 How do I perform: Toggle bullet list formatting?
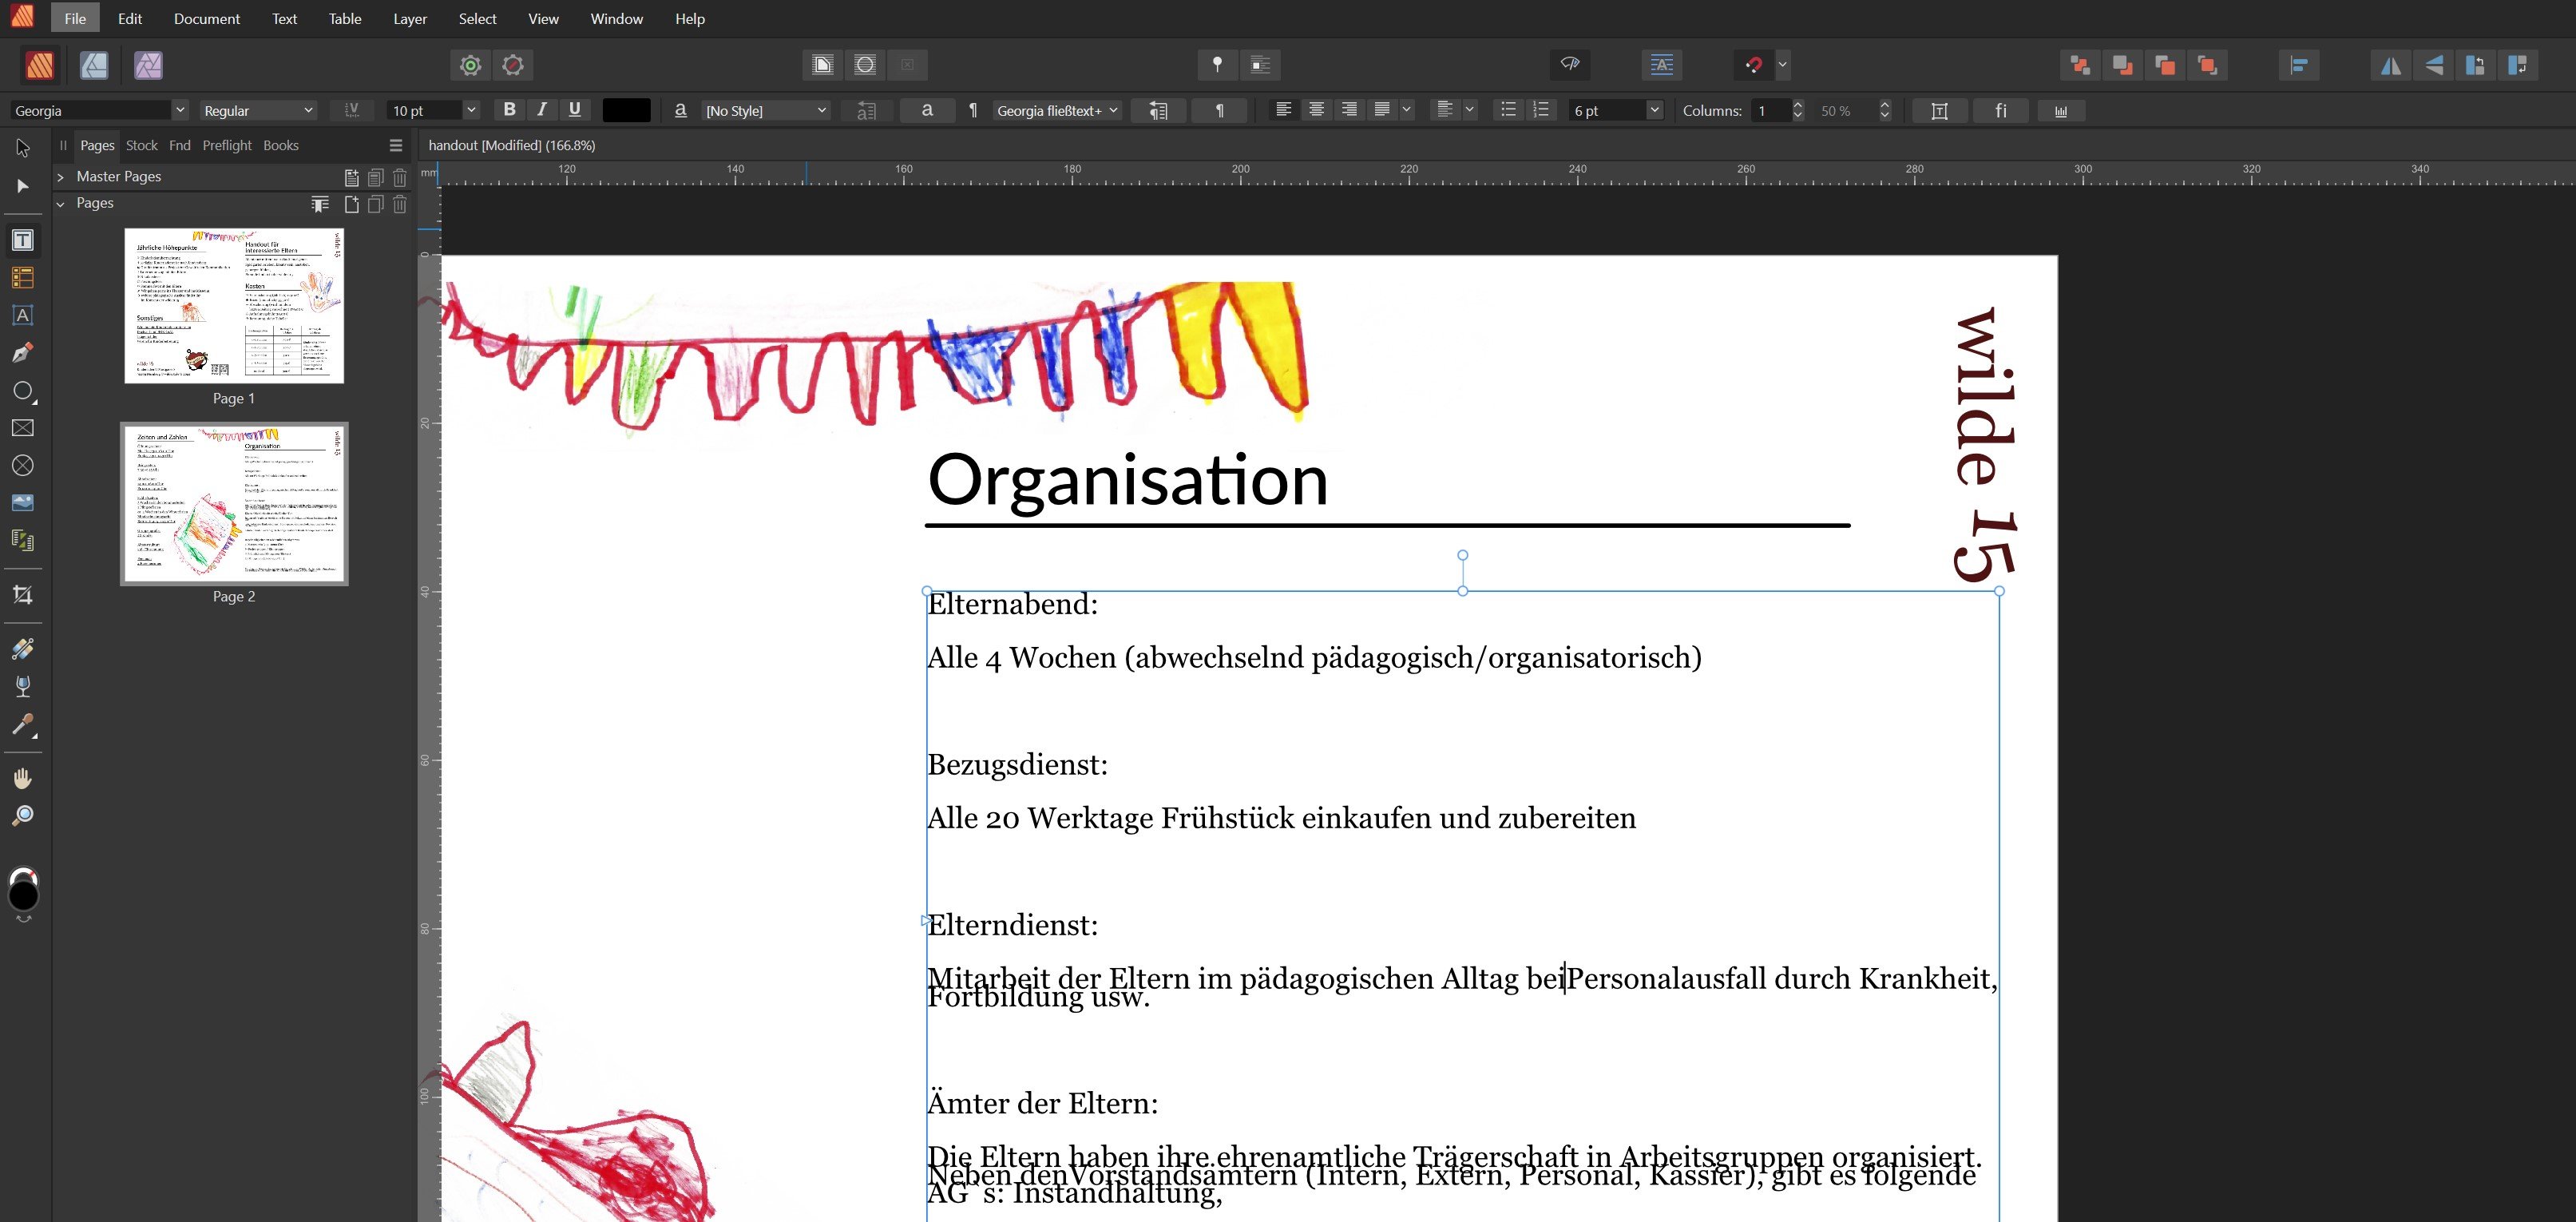(x=1508, y=110)
